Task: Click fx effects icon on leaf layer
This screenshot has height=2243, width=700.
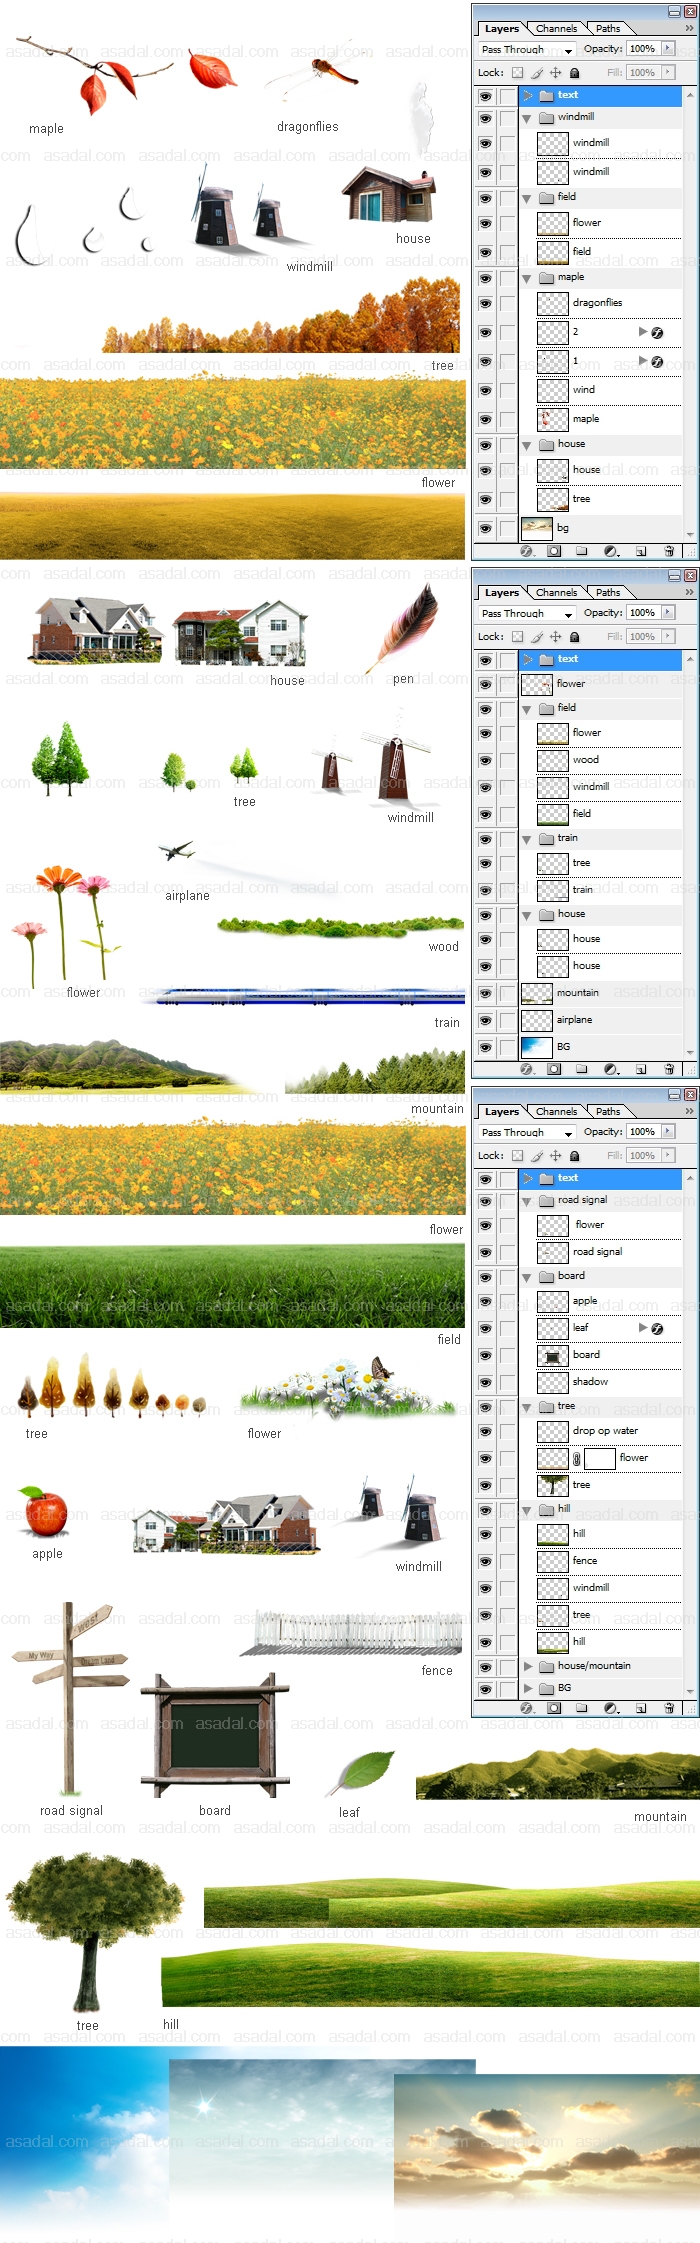Action: (x=657, y=1329)
